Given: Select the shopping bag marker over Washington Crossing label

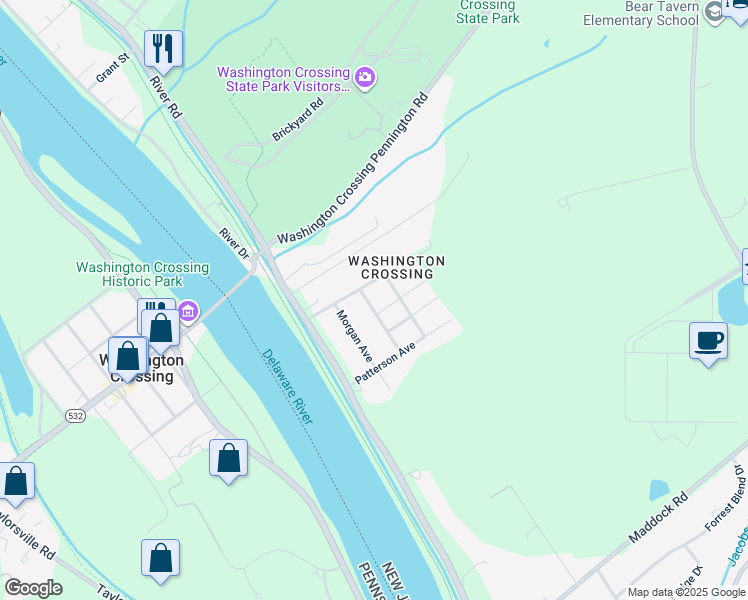Looking at the screenshot, I should pyautogui.click(x=128, y=356).
